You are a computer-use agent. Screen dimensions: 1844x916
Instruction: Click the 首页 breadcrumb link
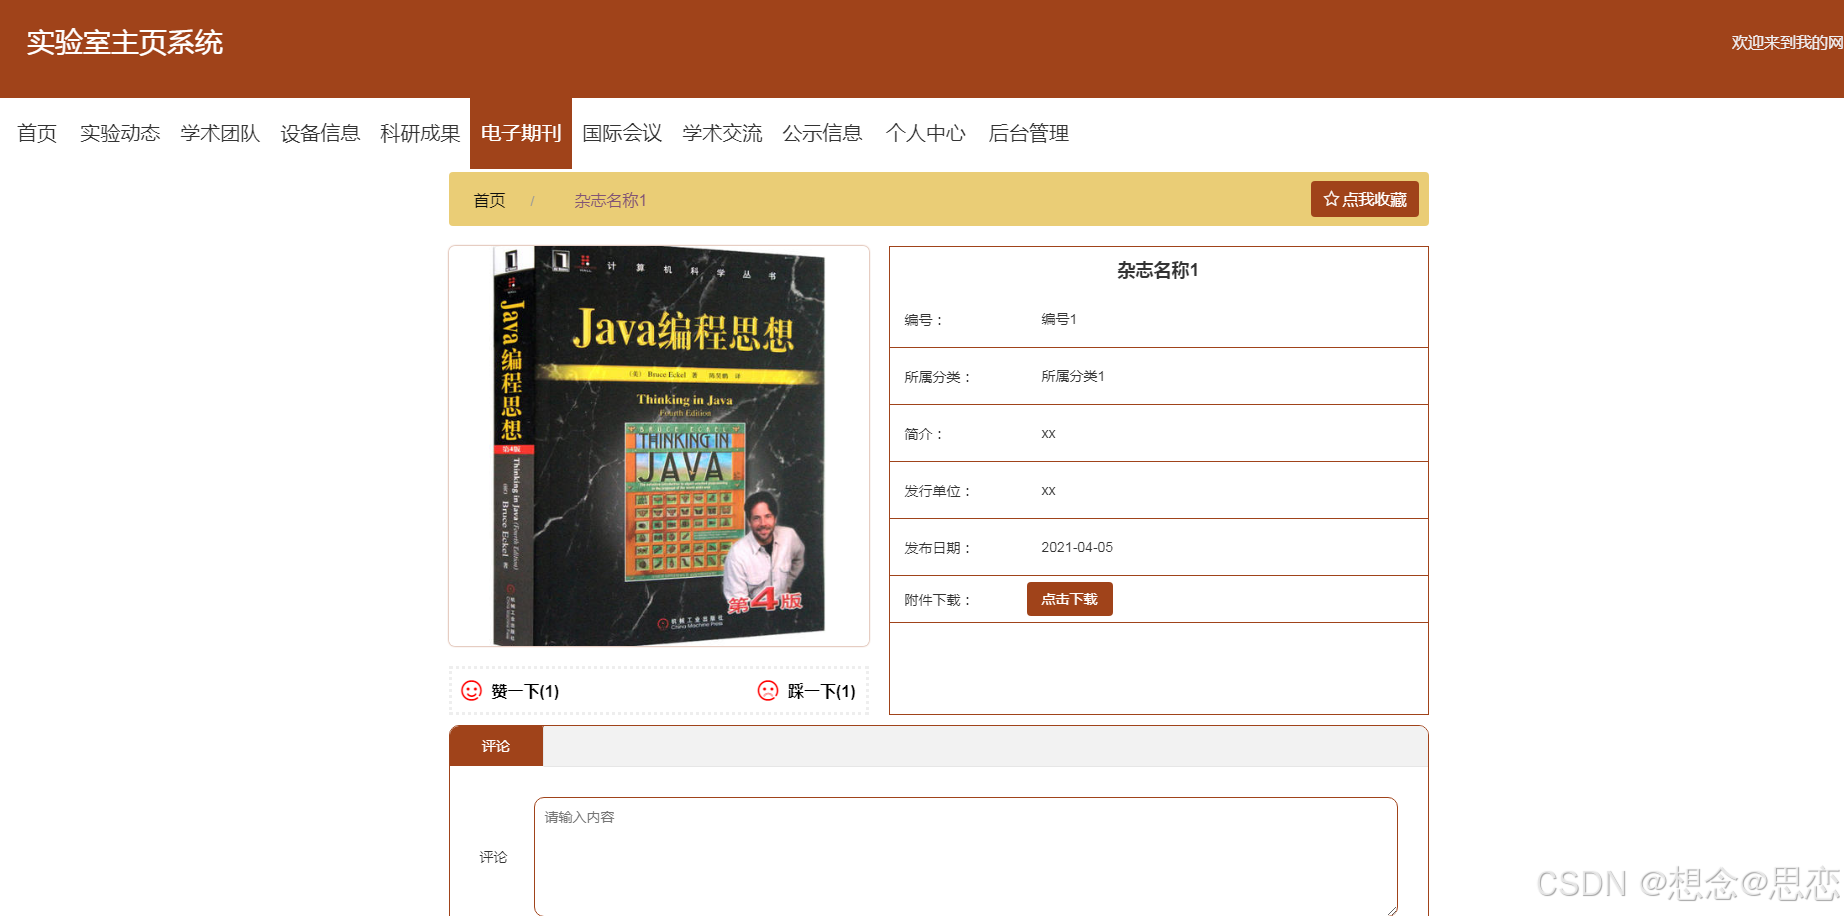tap(489, 200)
